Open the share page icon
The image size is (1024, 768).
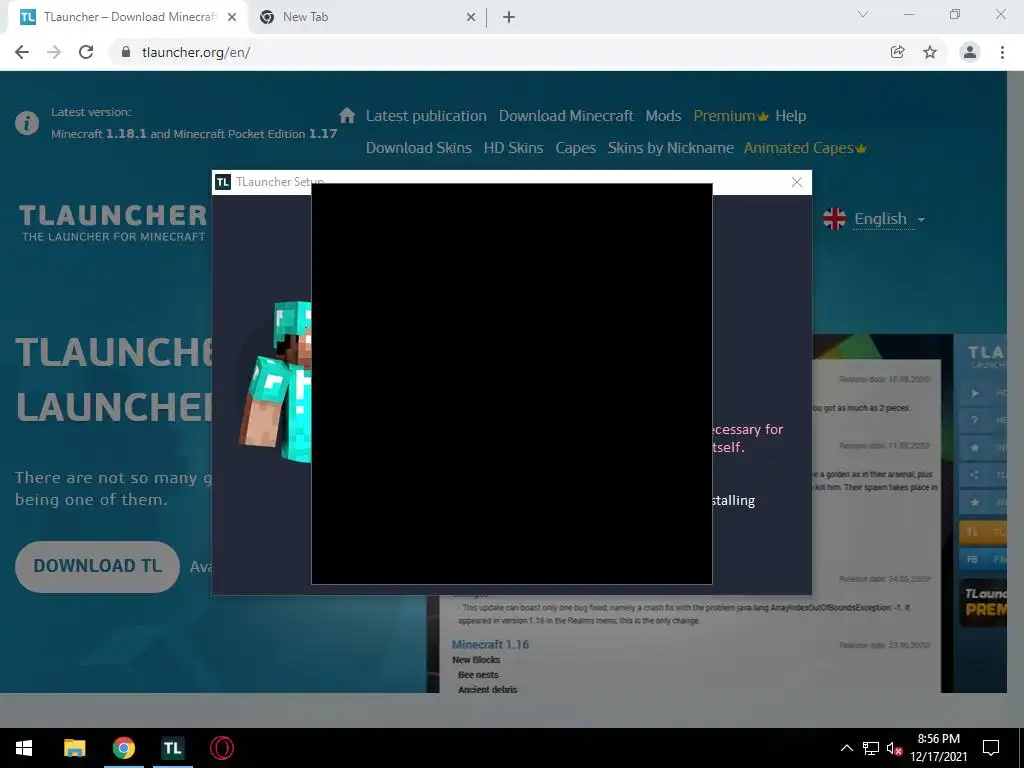click(897, 52)
